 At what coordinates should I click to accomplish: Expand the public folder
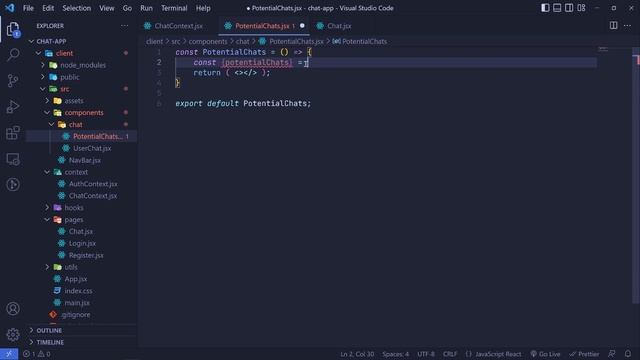tap(43, 77)
